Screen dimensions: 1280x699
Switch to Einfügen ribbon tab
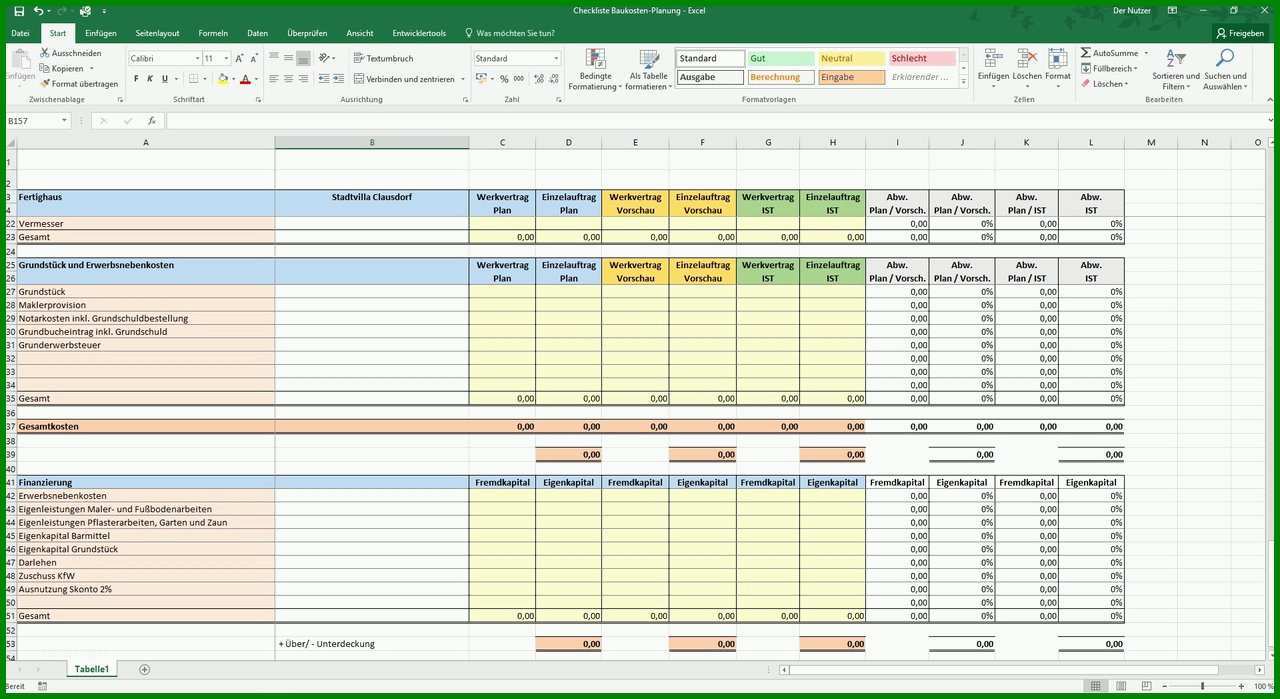[x=100, y=33]
